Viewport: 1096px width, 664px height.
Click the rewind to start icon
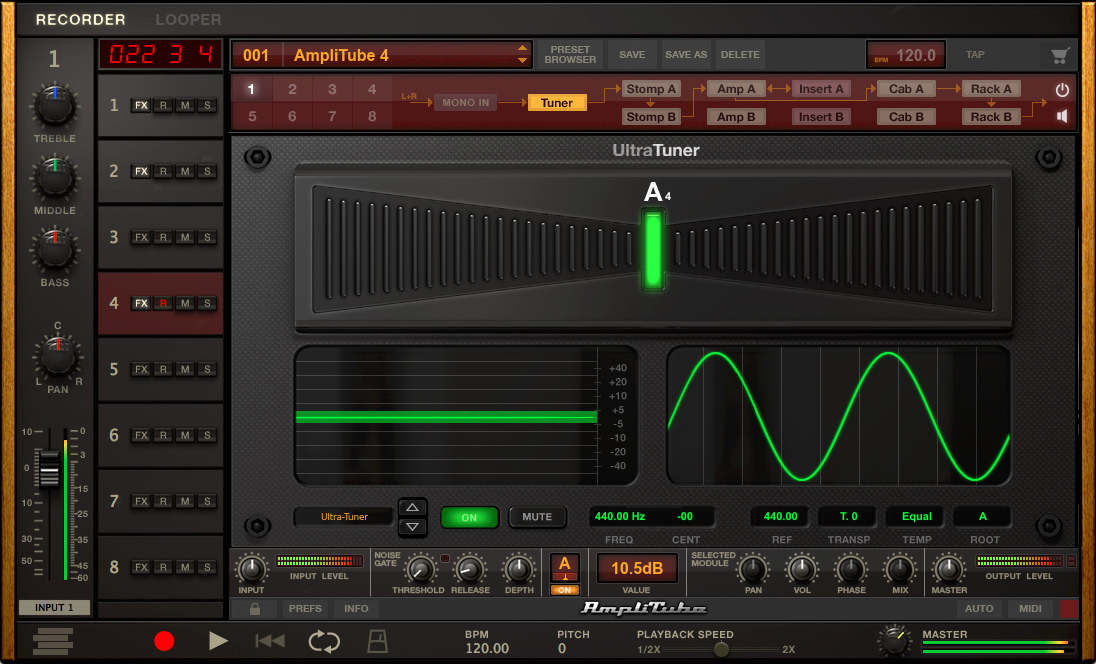tap(269, 641)
